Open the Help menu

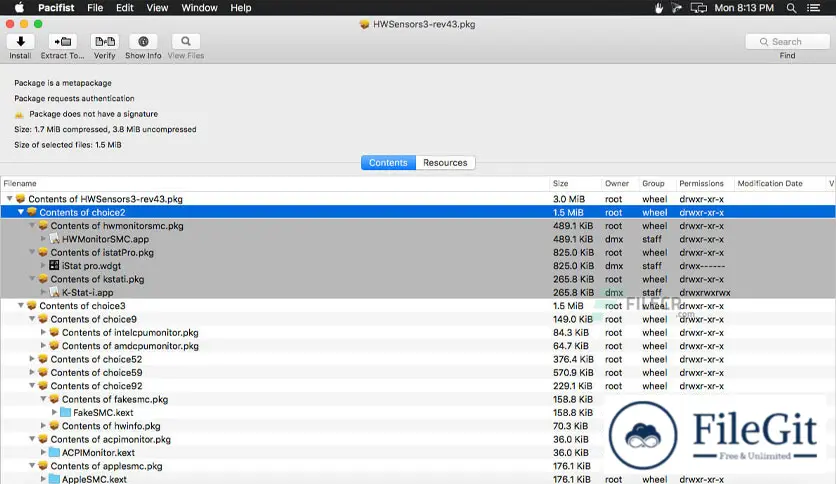(240, 7)
